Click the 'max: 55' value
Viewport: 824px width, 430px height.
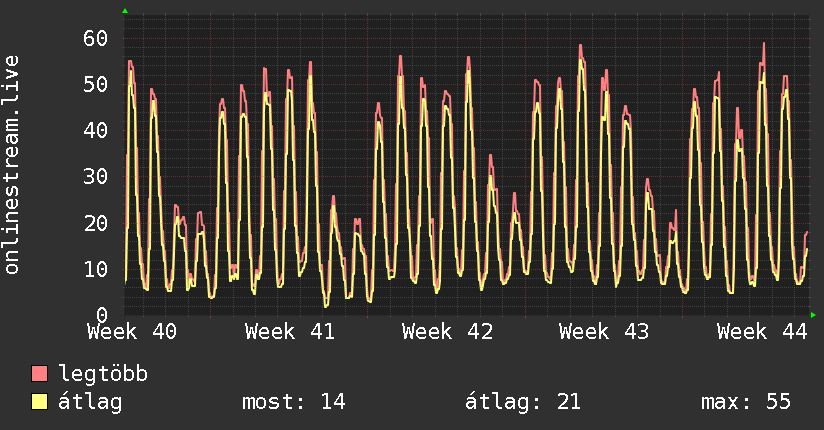[x=746, y=402]
